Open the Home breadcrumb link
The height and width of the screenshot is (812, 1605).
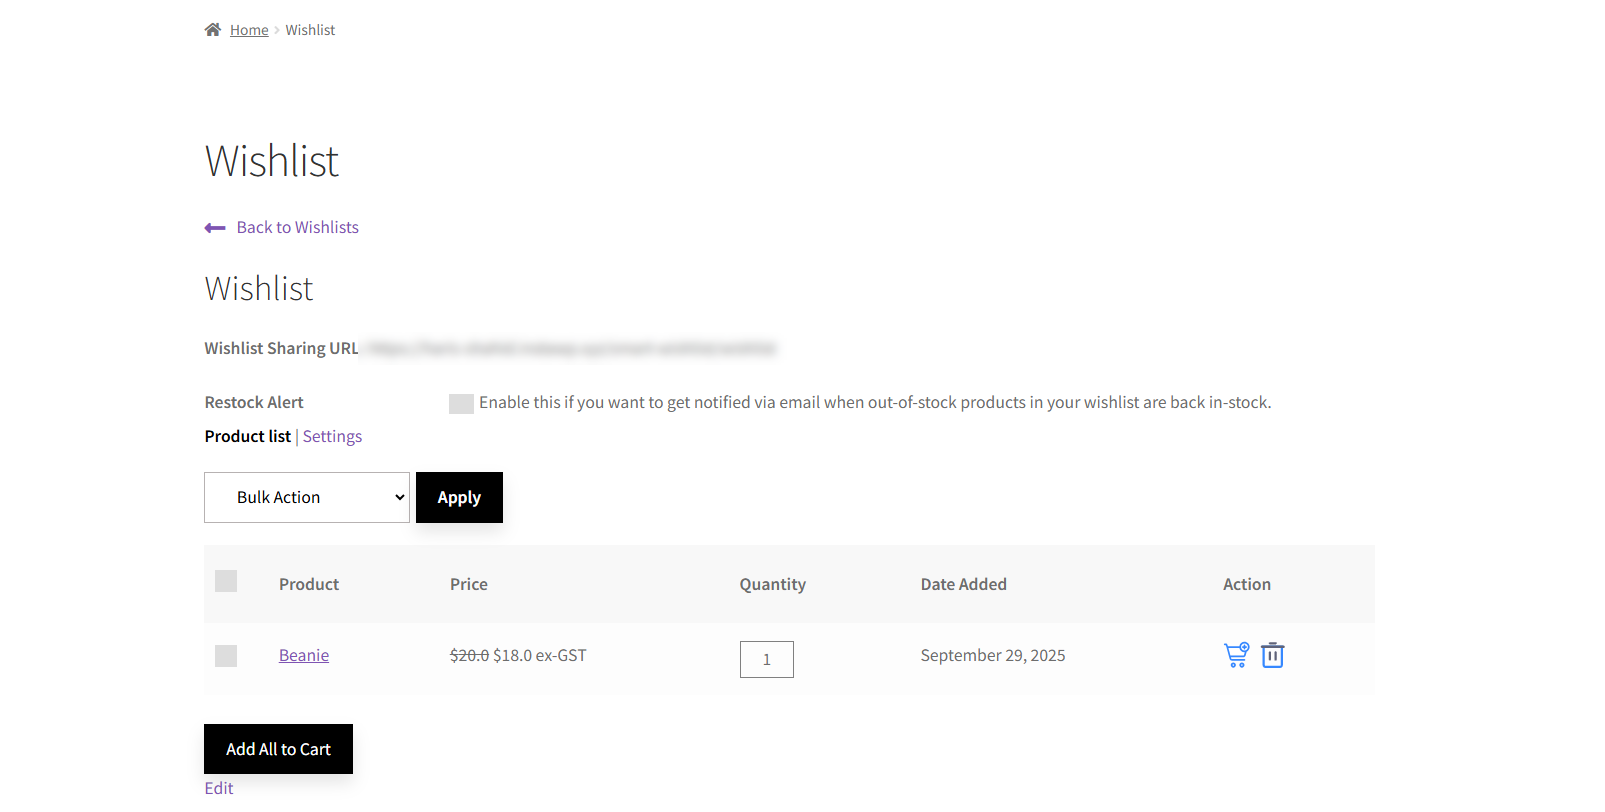pyautogui.click(x=249, y=30)
